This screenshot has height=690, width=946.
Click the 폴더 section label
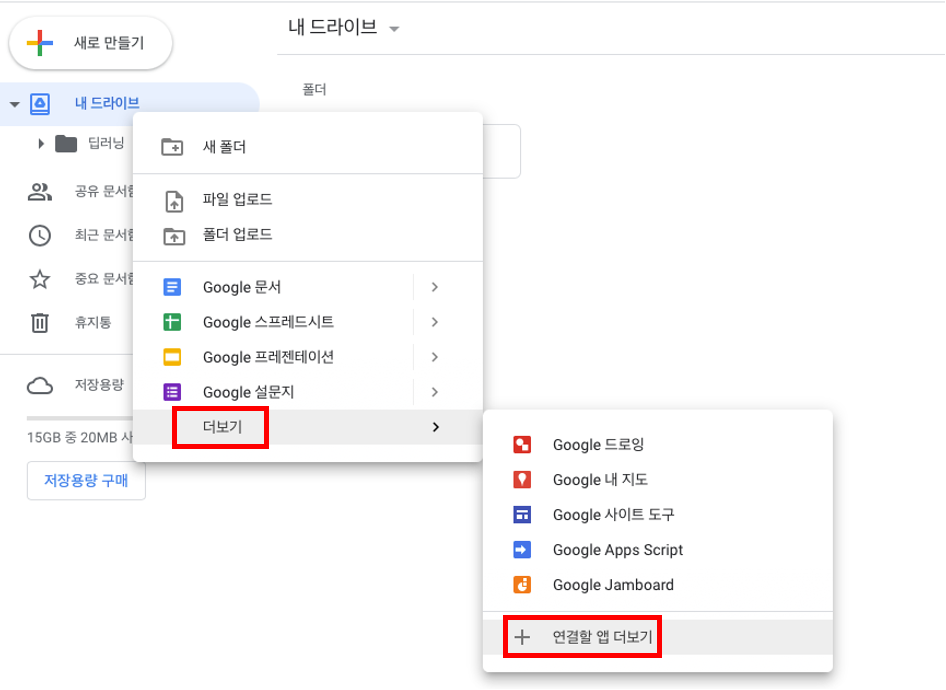314,90
